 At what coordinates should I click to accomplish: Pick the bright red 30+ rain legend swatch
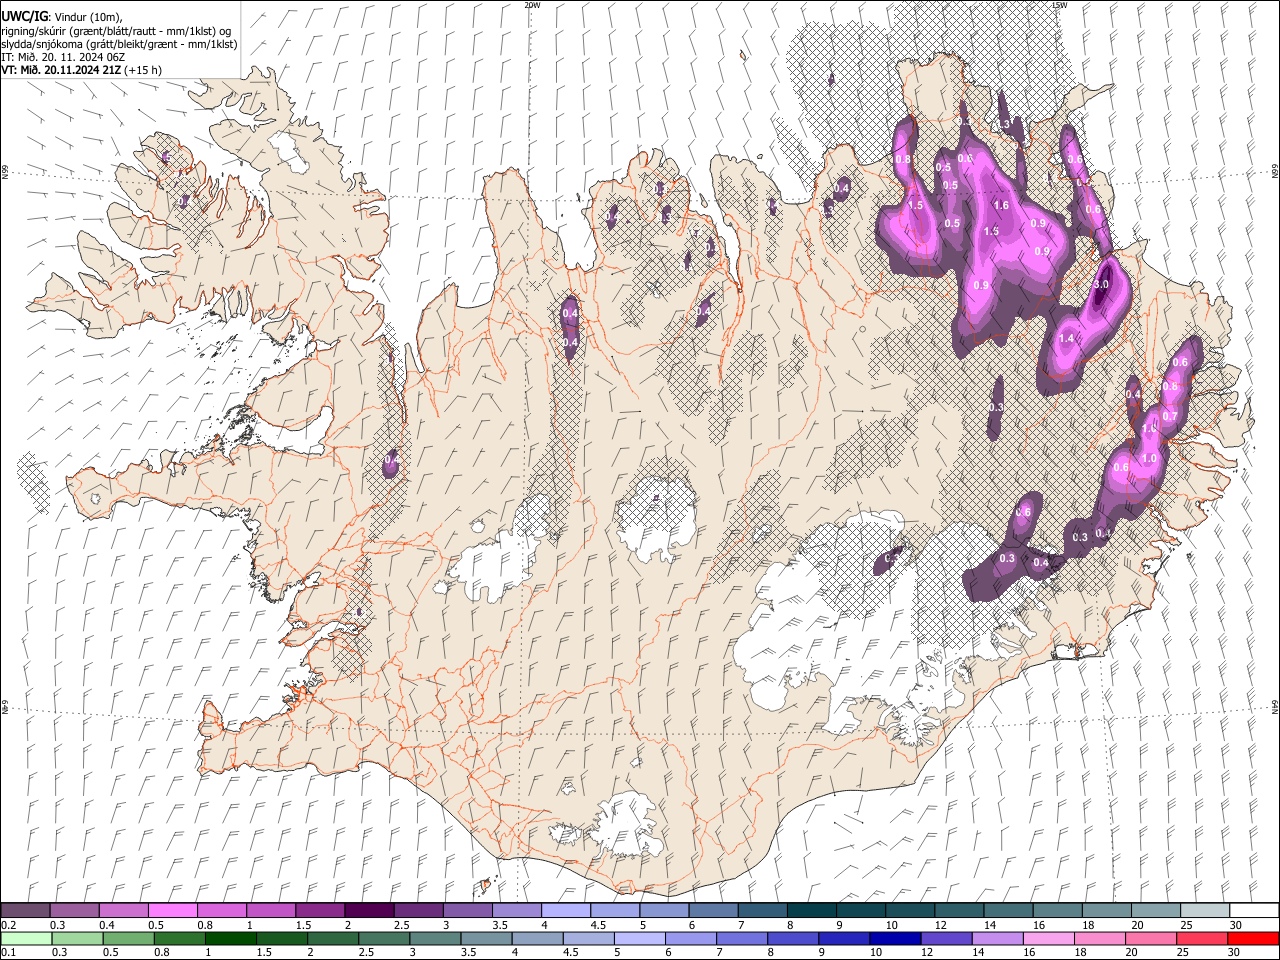pos(1253,938)
